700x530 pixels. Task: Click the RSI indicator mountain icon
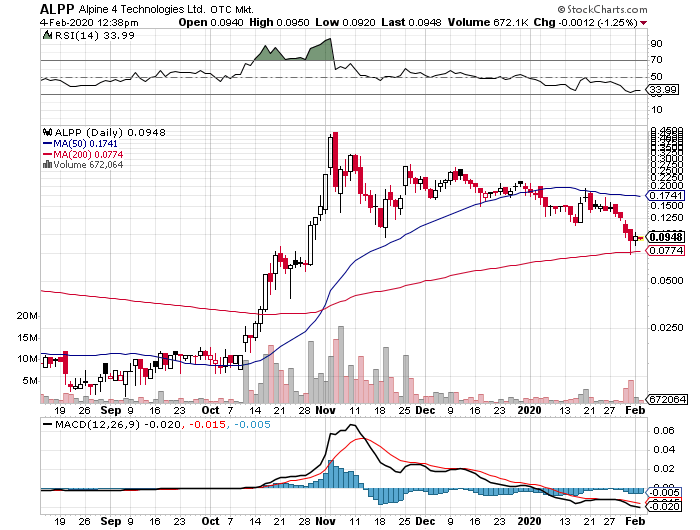[47, 35]
